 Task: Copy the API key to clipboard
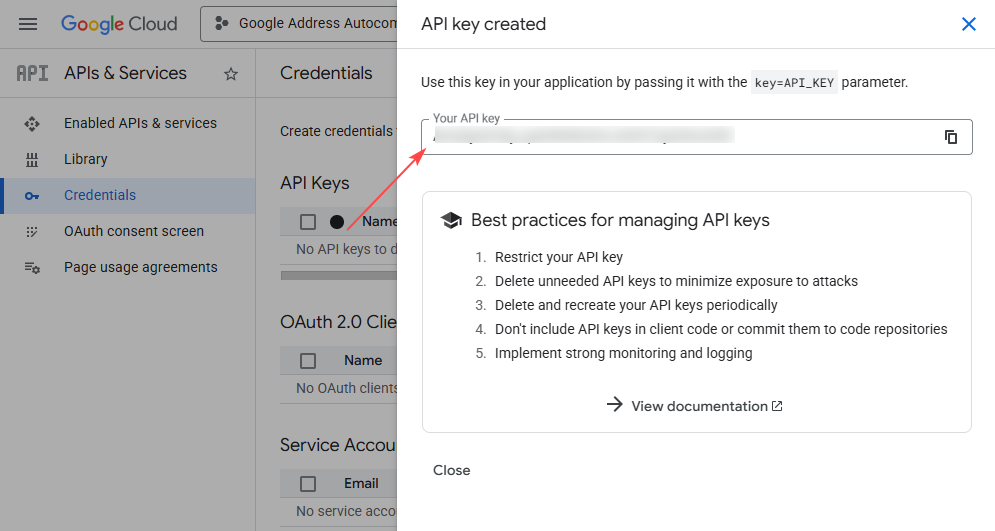click(951, 137)
